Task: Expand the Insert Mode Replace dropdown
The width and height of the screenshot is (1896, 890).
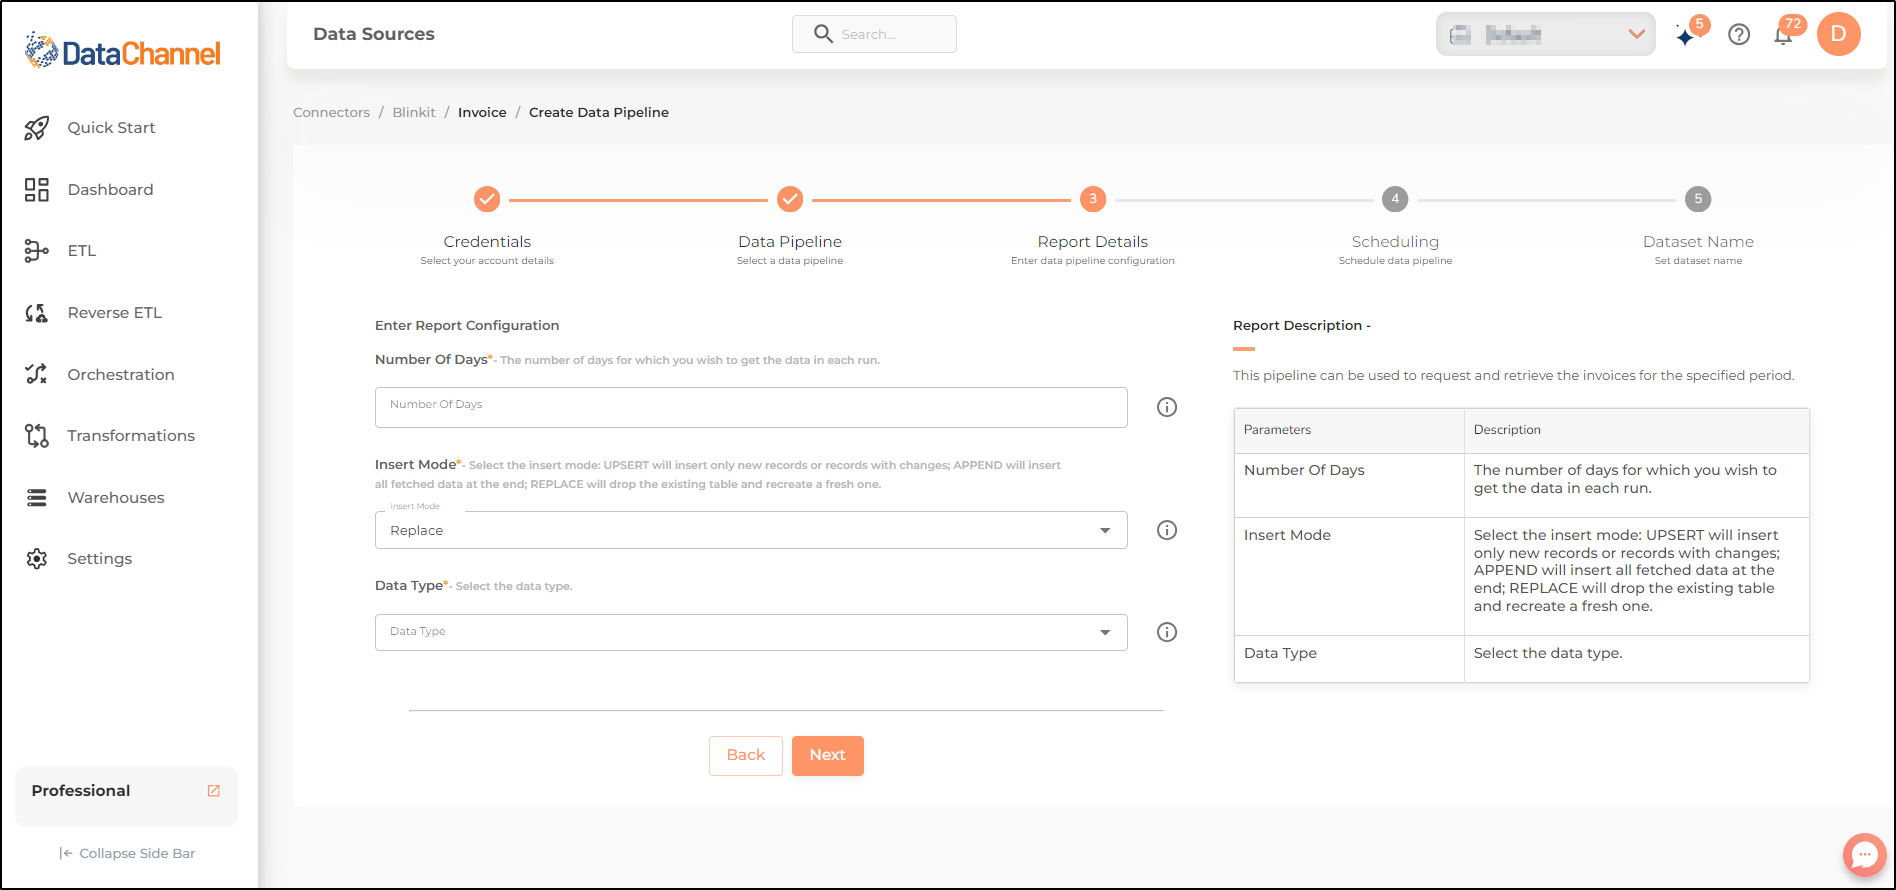Action: pyautogui.click(x=751, y=530)
